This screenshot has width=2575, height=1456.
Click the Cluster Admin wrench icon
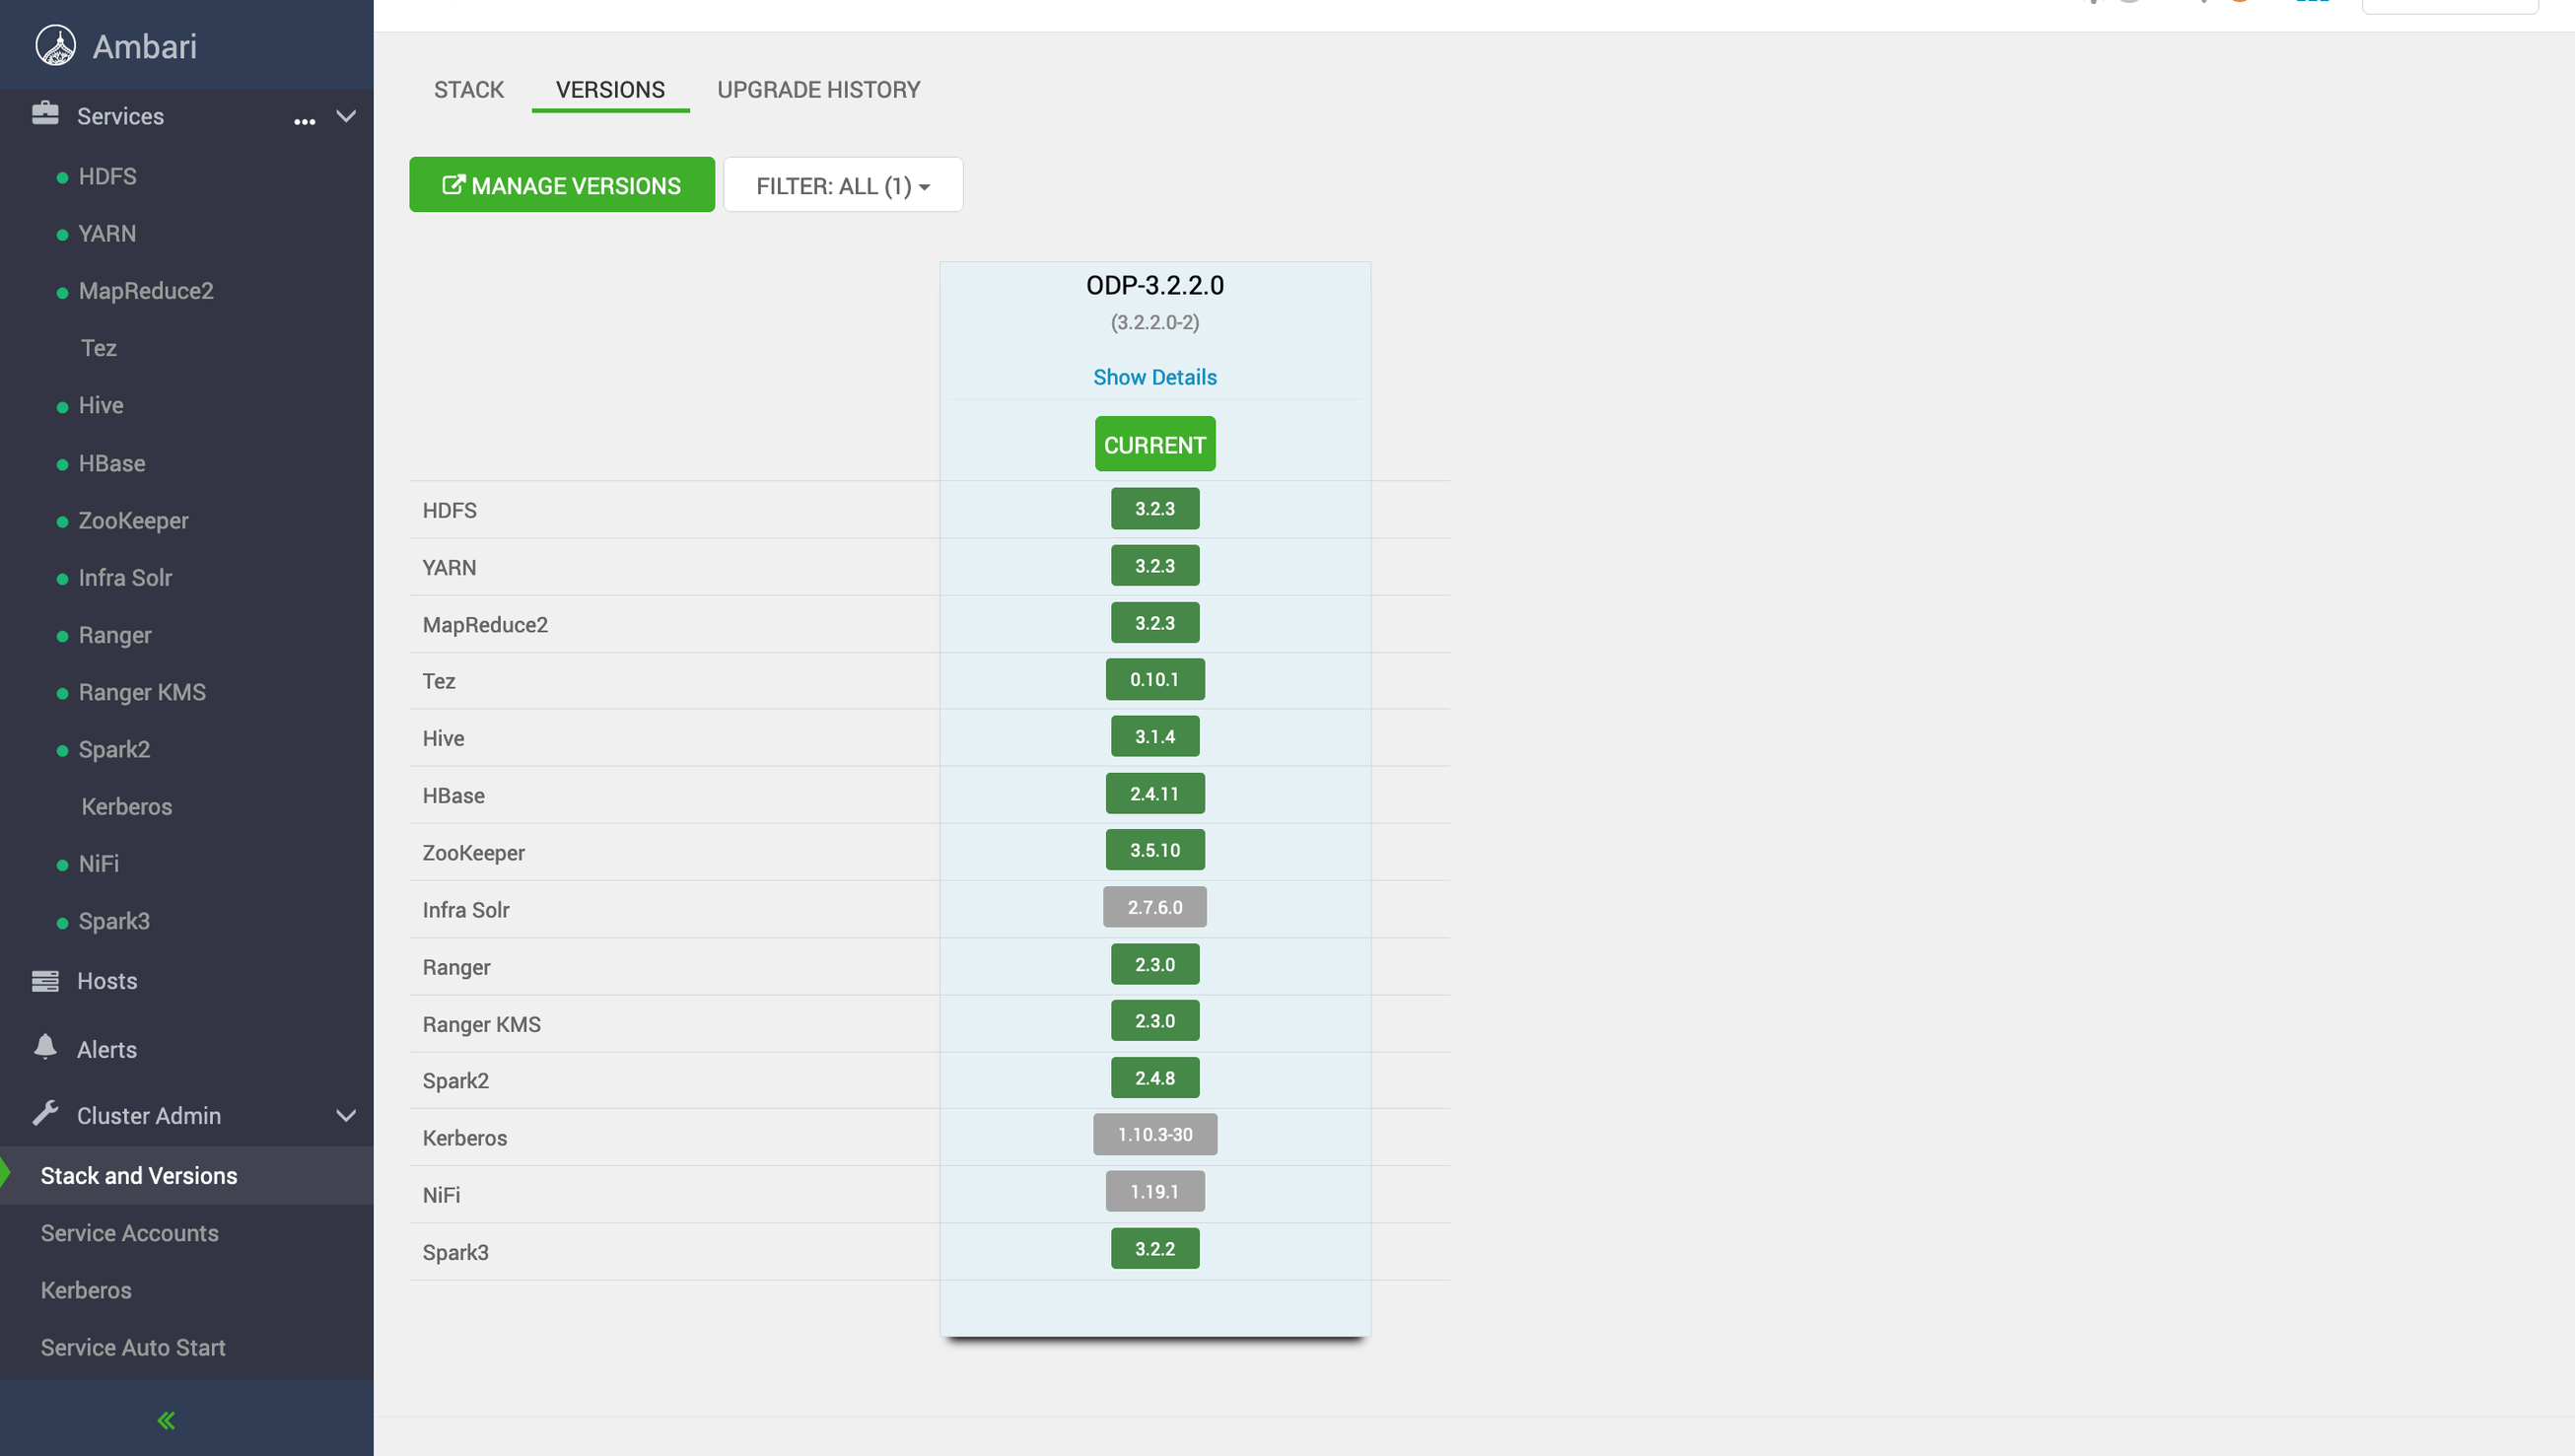[45, 1114]
